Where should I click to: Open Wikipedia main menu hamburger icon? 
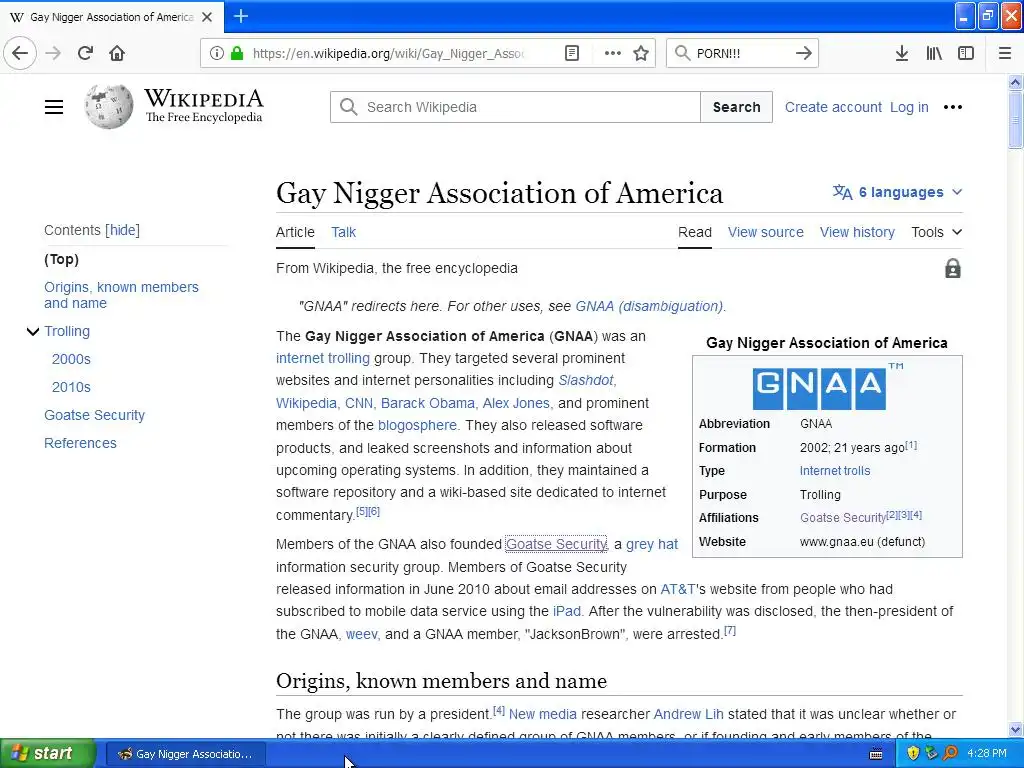click(54, 107)
